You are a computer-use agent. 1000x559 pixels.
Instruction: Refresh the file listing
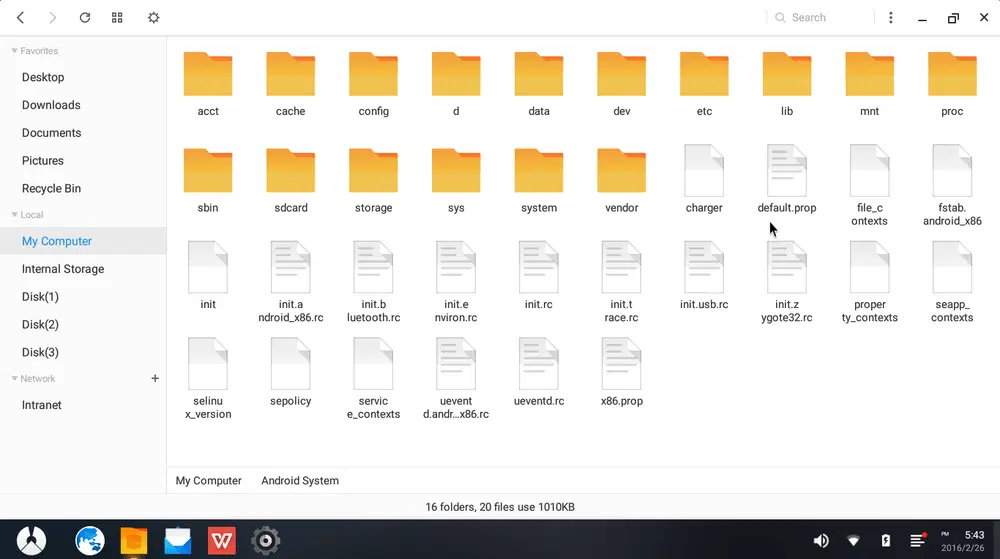[x=85, y=18]
